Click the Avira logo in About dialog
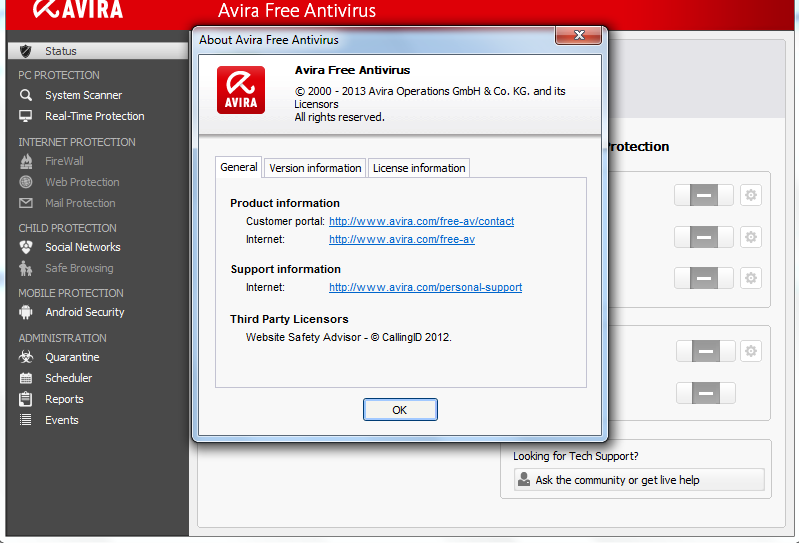The image size is (799, 543). [x=241, y=90]
